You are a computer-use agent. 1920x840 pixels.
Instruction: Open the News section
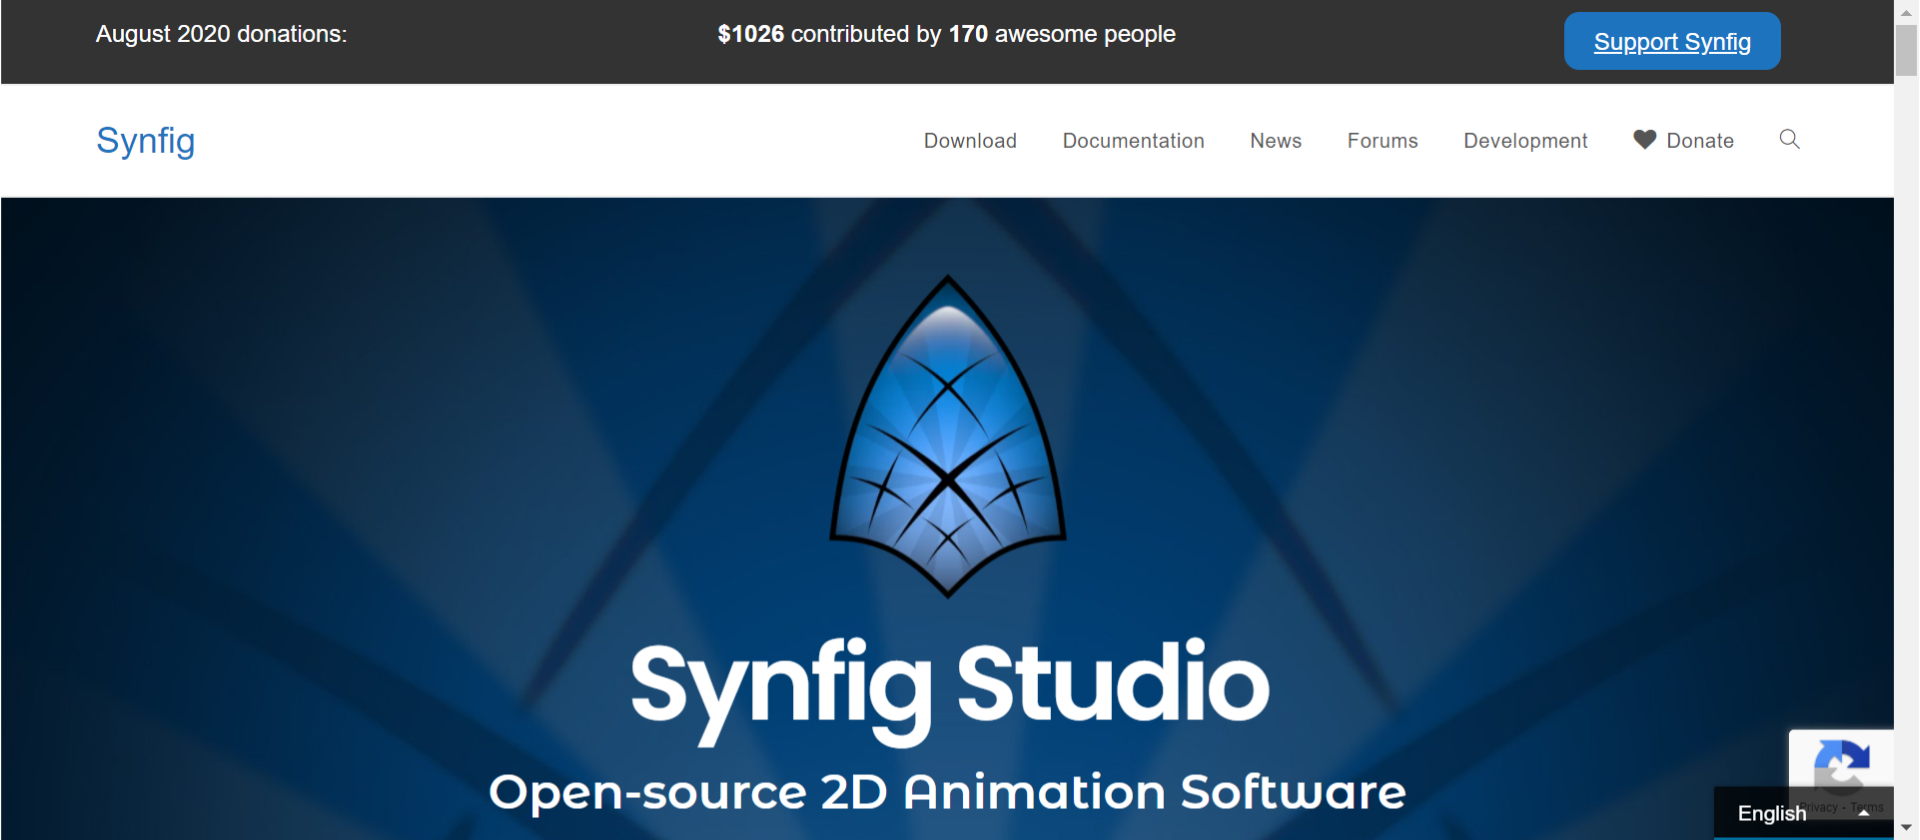tap(1275, 141)
